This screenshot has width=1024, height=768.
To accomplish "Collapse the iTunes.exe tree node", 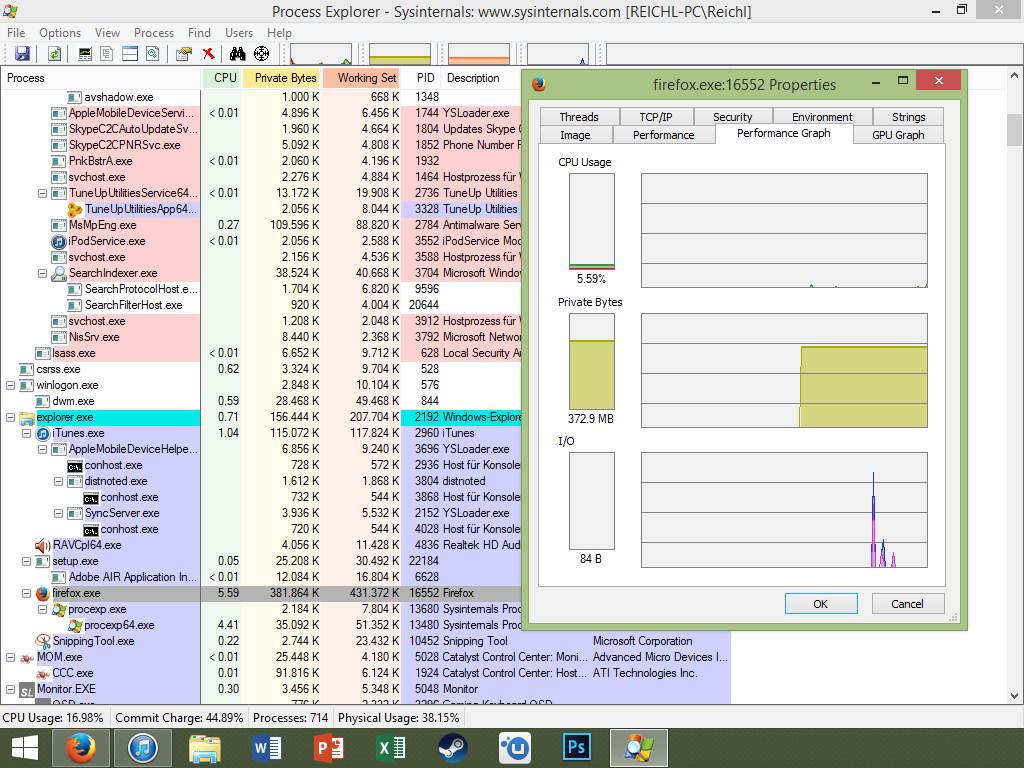I will coord(26,433).
